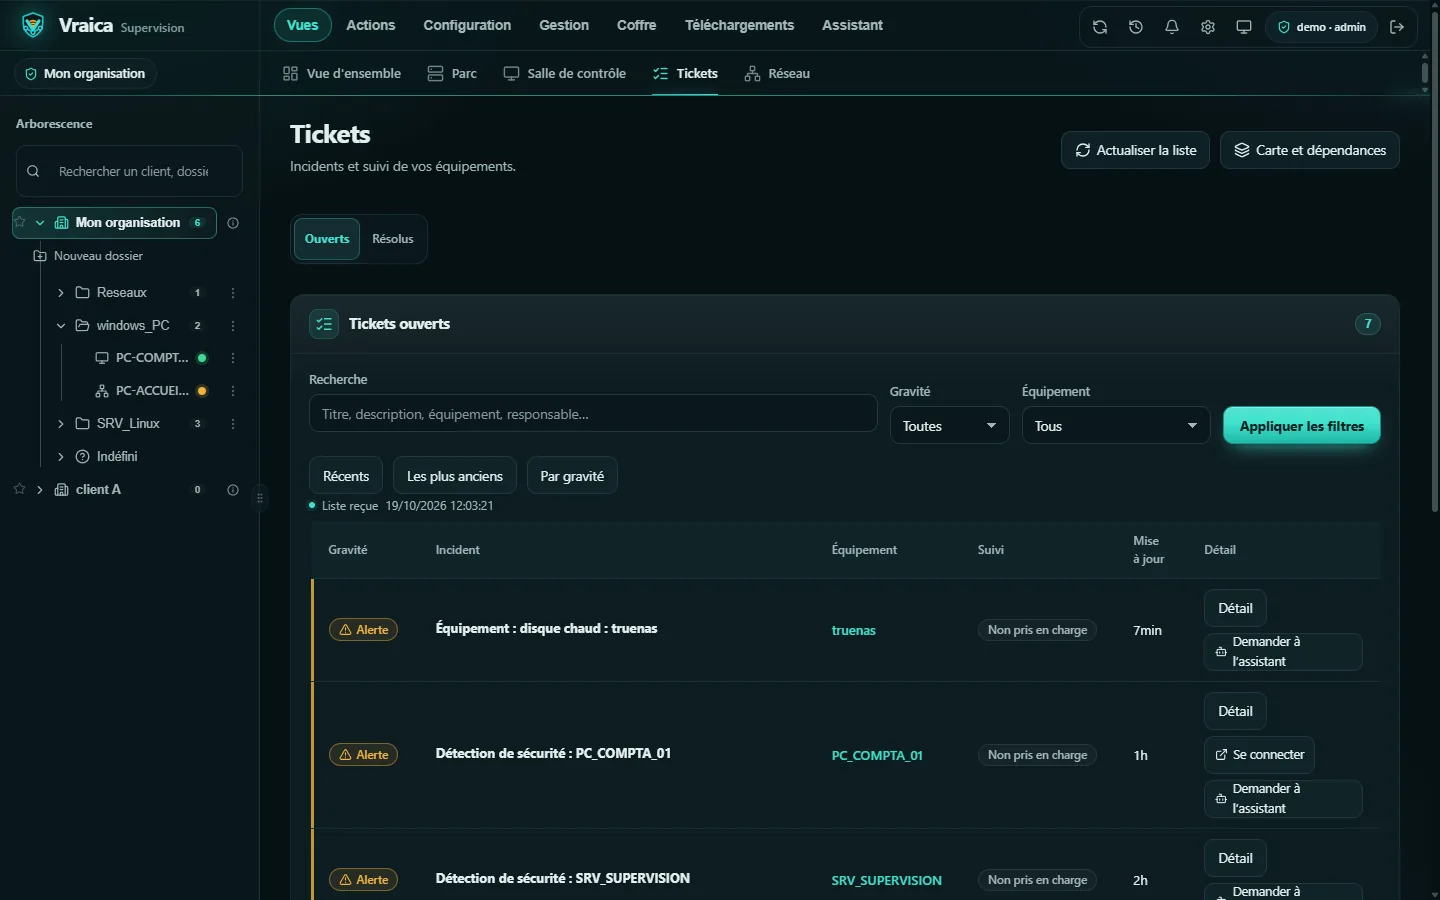Image resolution: width=1440 pixels, height=900 pixels.
Task: Open the Actions menu
Action: 371,25
